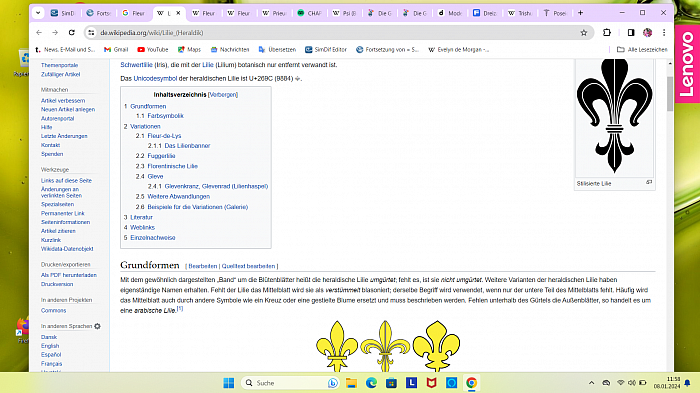
Task: Open volume control in system tray
Action: click(x=632, y=383)
